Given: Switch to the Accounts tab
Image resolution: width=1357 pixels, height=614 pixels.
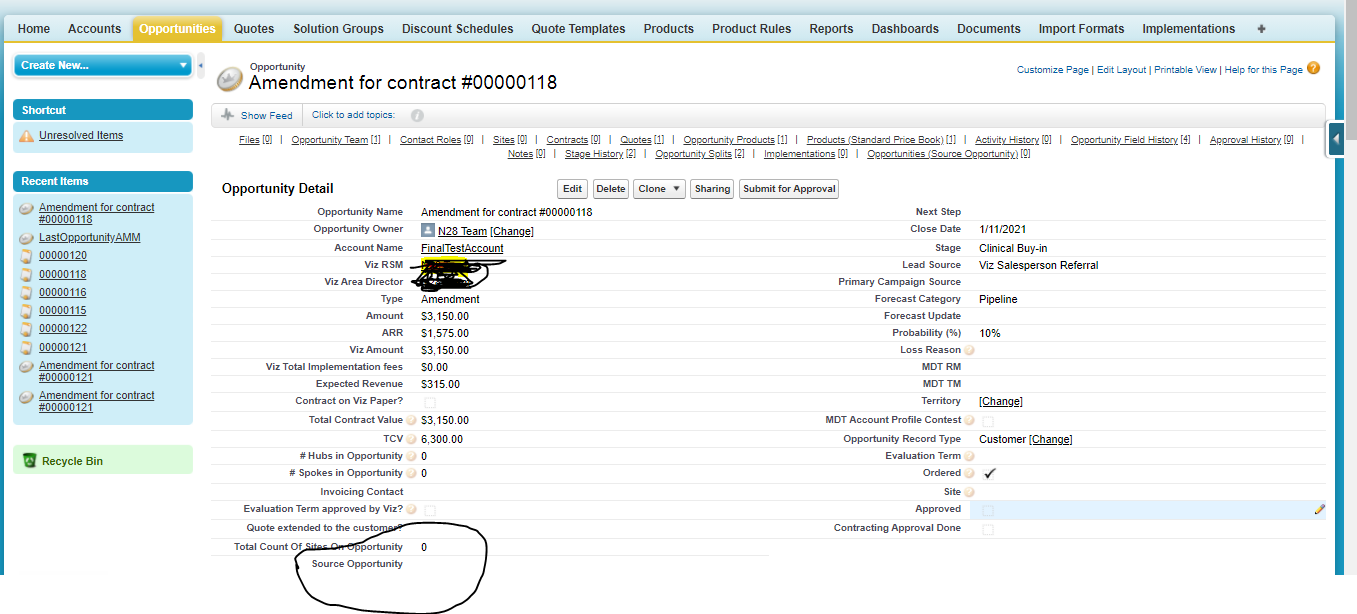Looking at the screenshot, I should click(95, 29).
